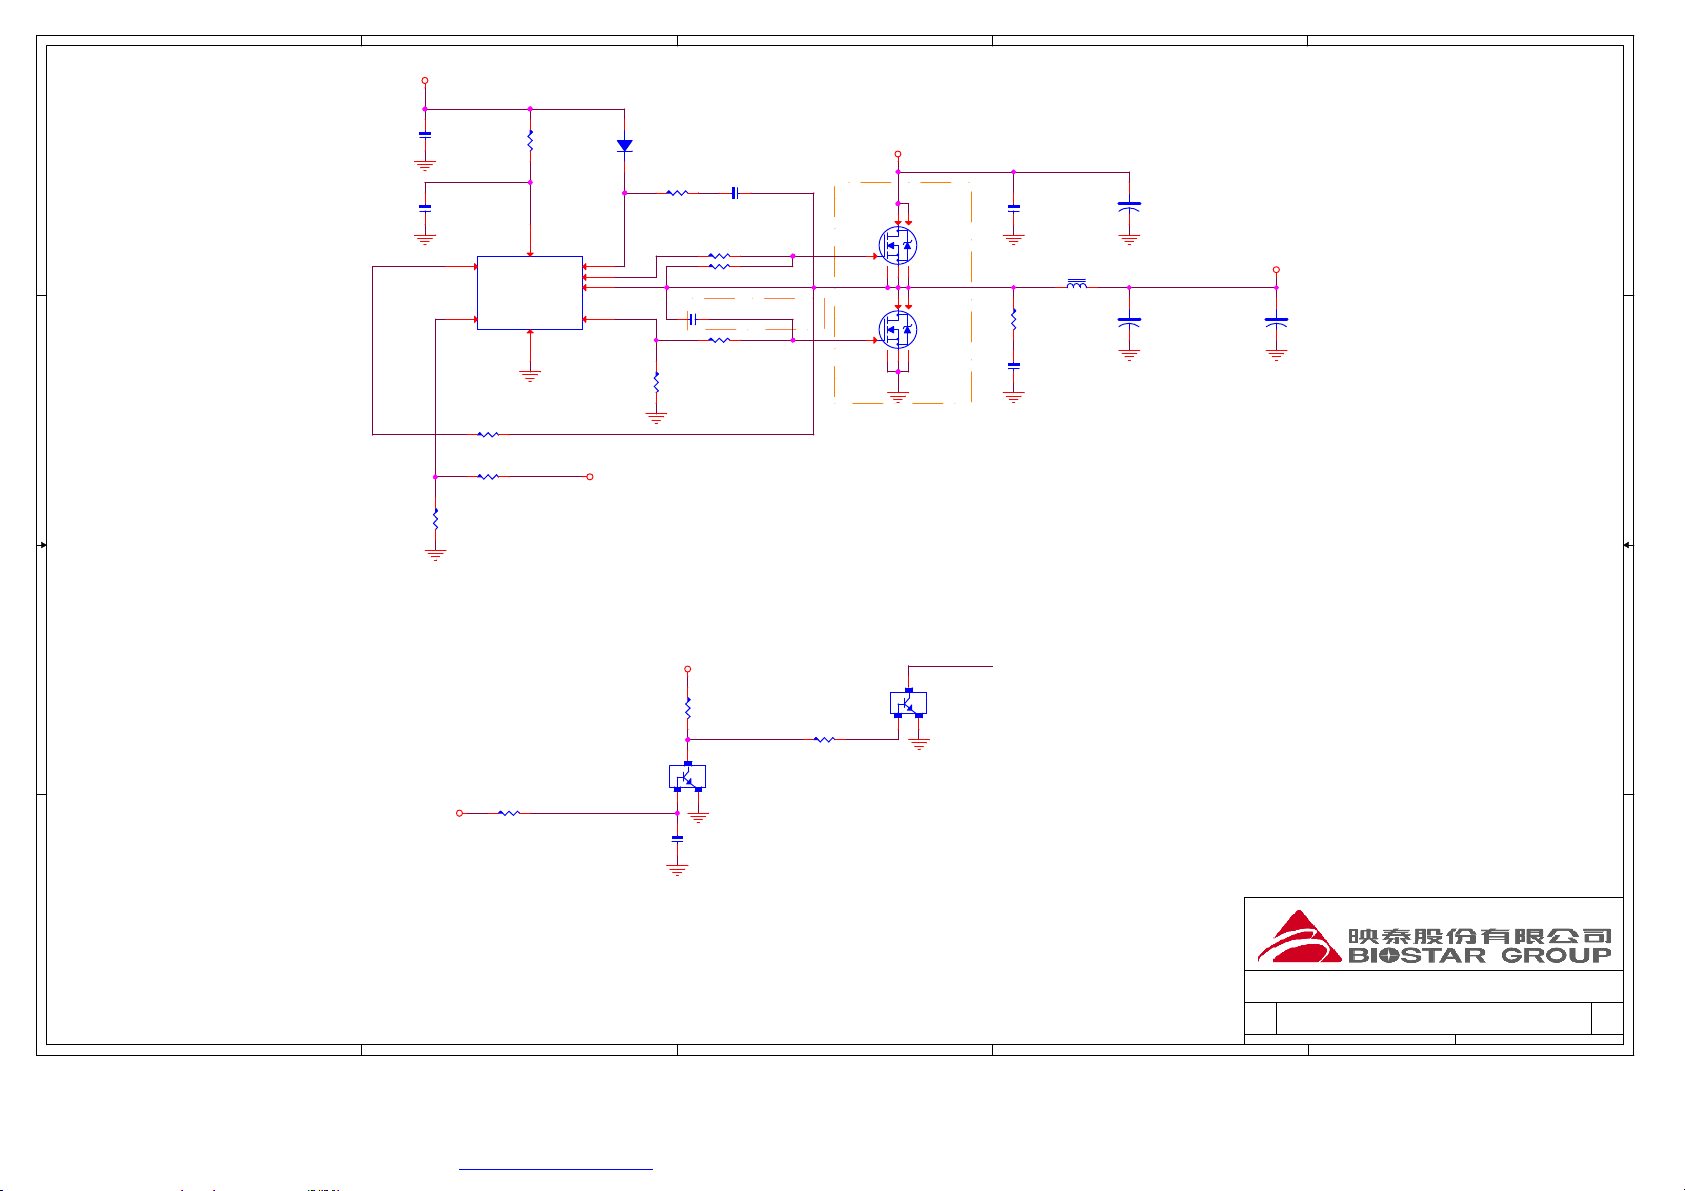1685x1191 pixels.
Task: Select the vertical snubber resistor right of the MOSFETs
Action: pyautogui.click(x=1014, y=320)
